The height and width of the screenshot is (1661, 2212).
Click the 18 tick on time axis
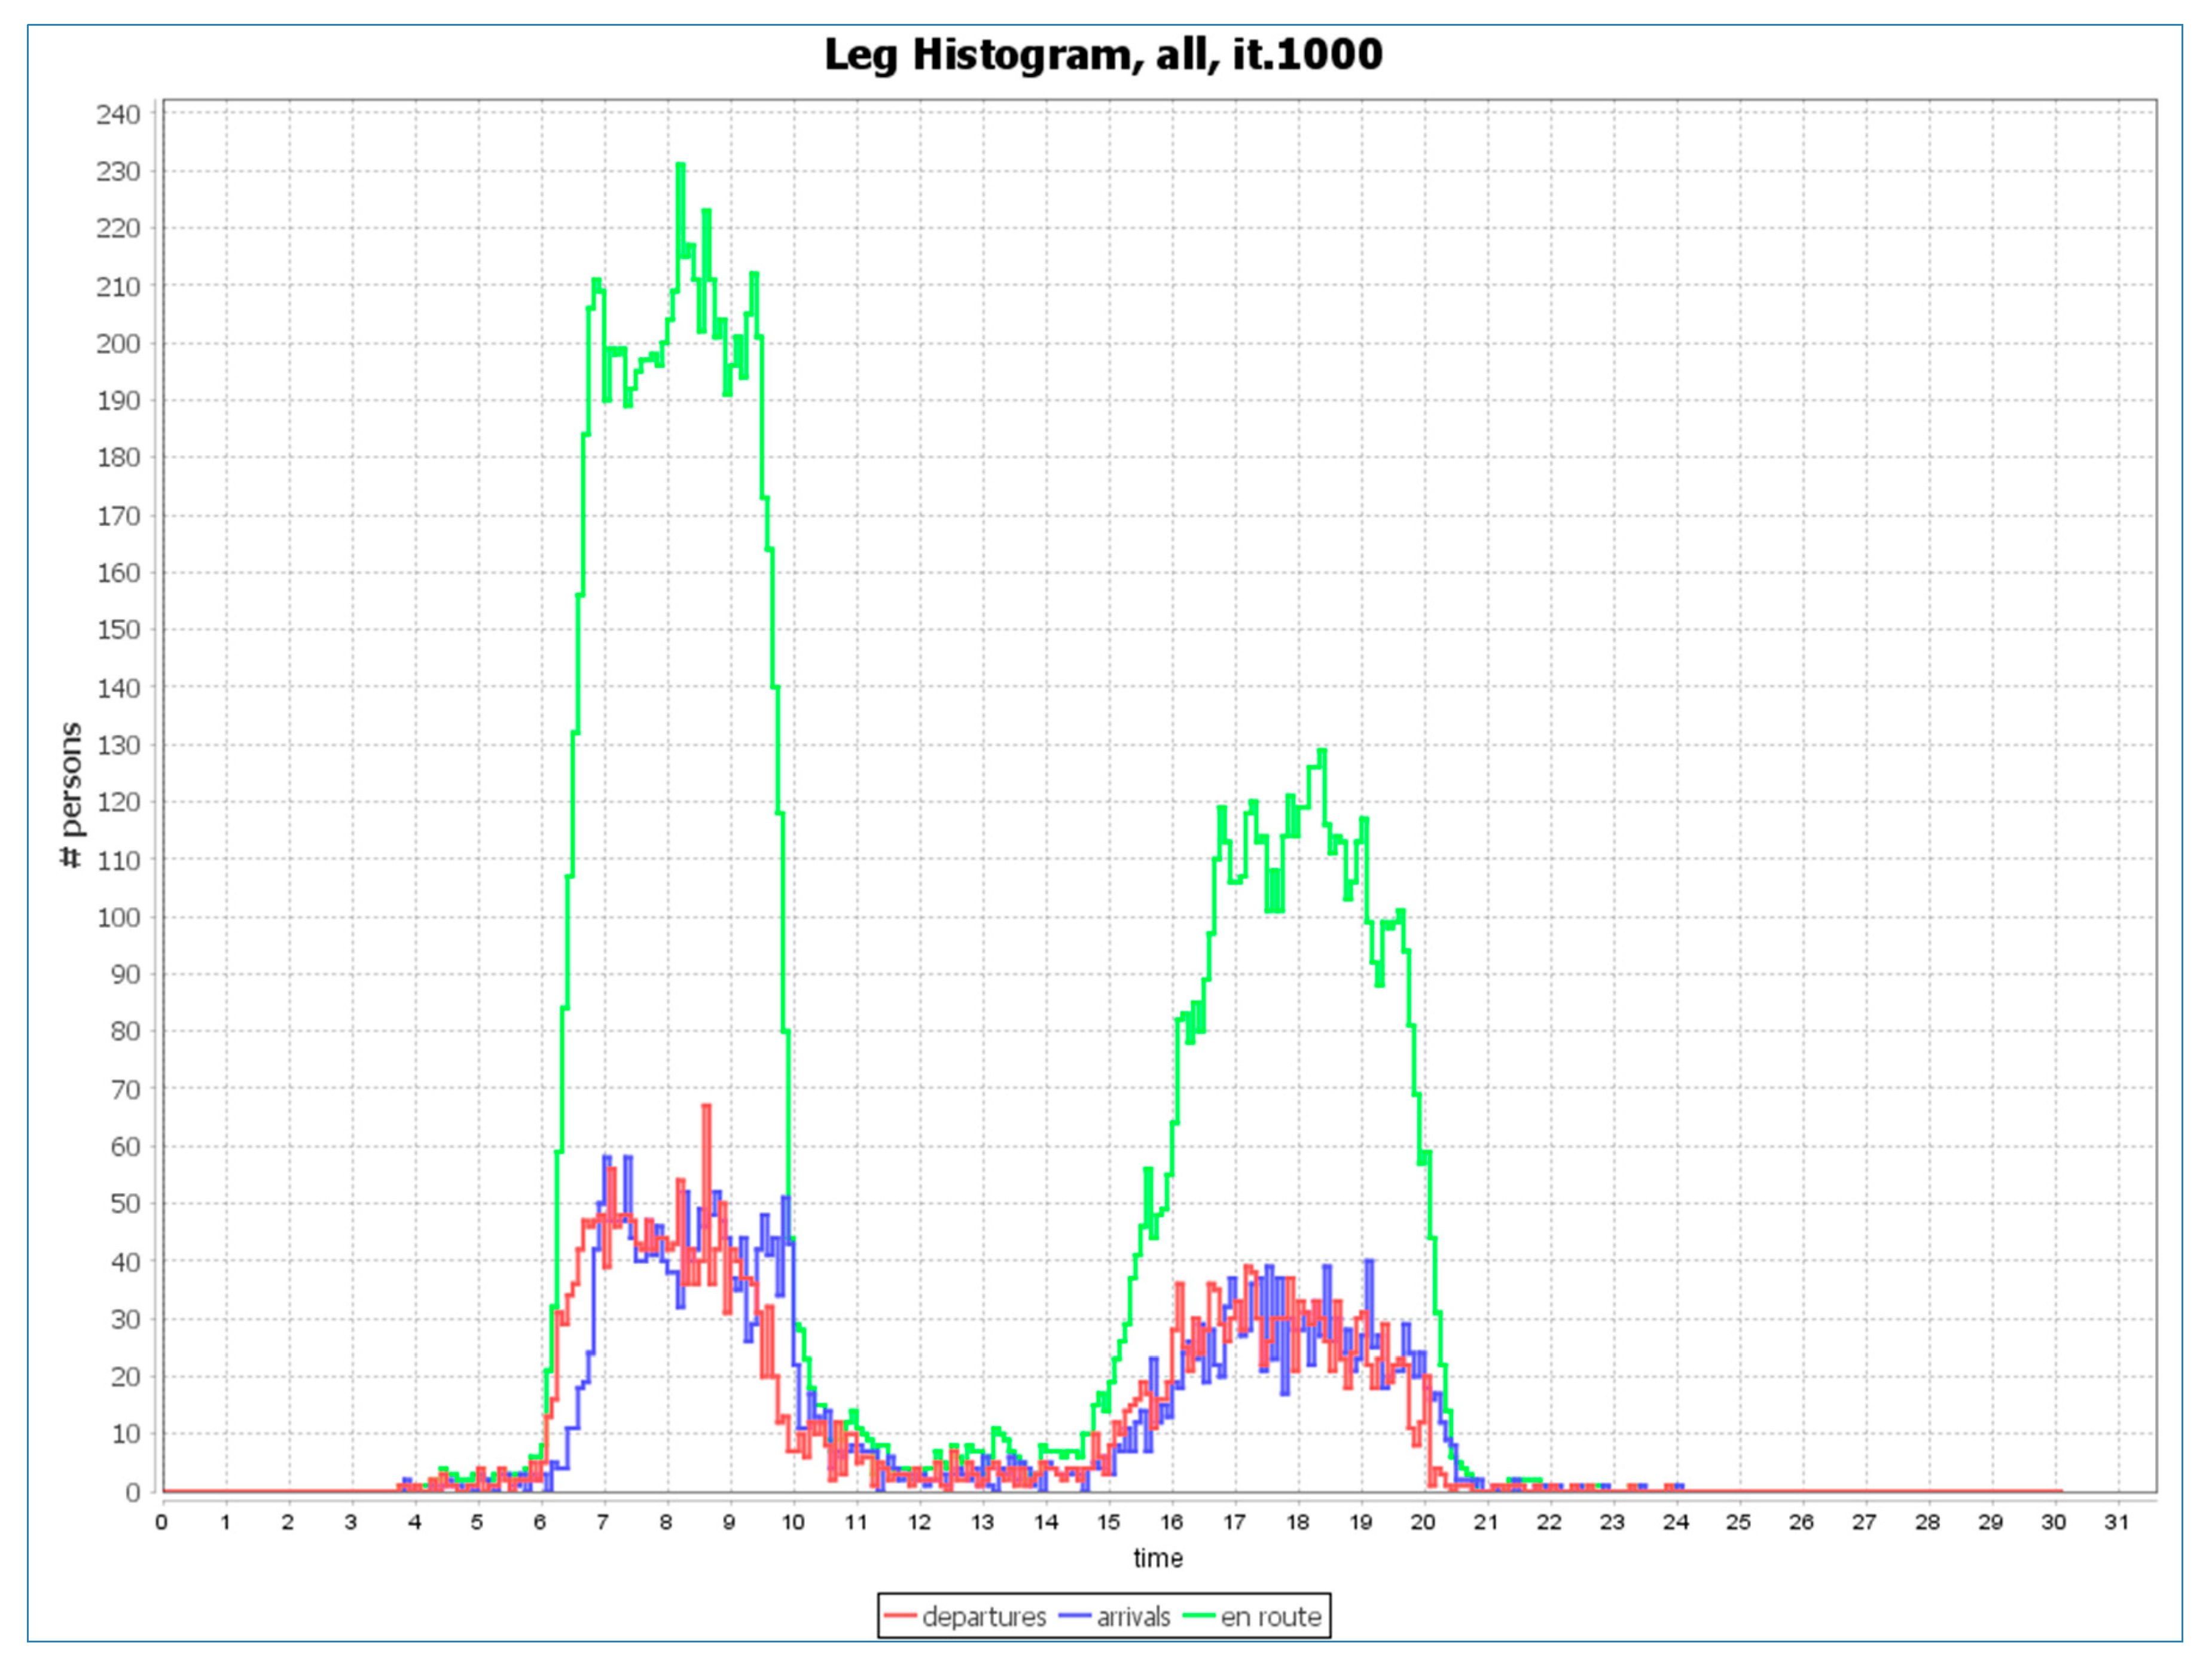(x=1297, y=1522)
